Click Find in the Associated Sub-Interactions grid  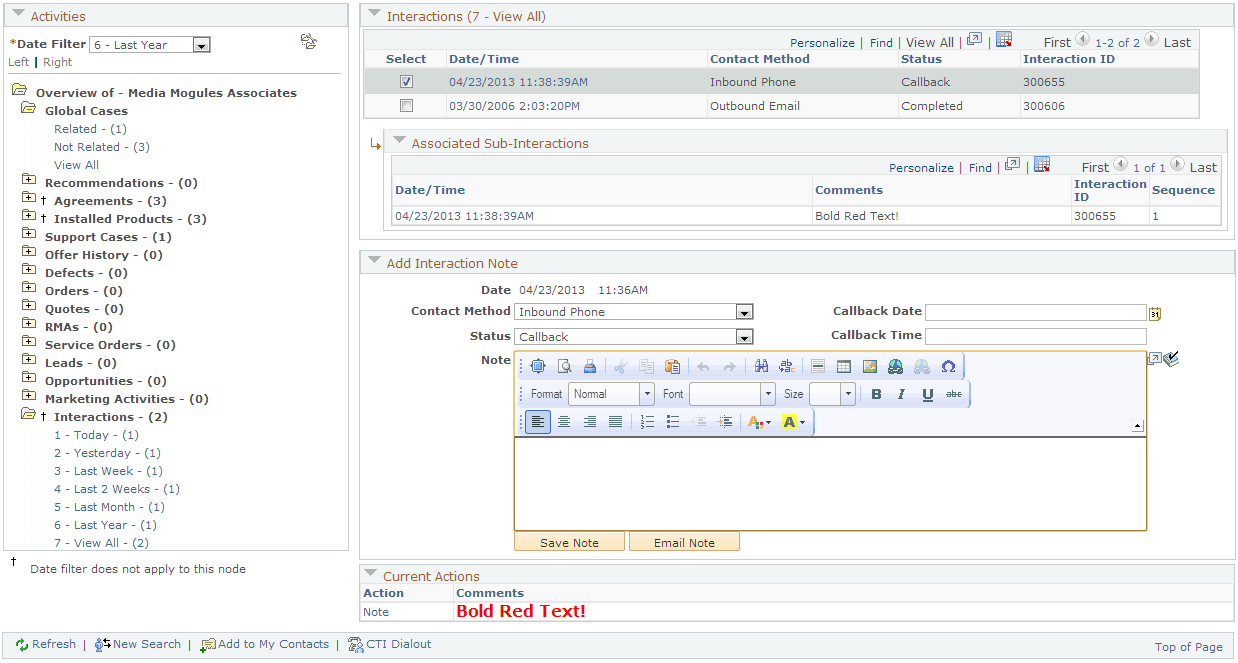[x=980, y=168]
